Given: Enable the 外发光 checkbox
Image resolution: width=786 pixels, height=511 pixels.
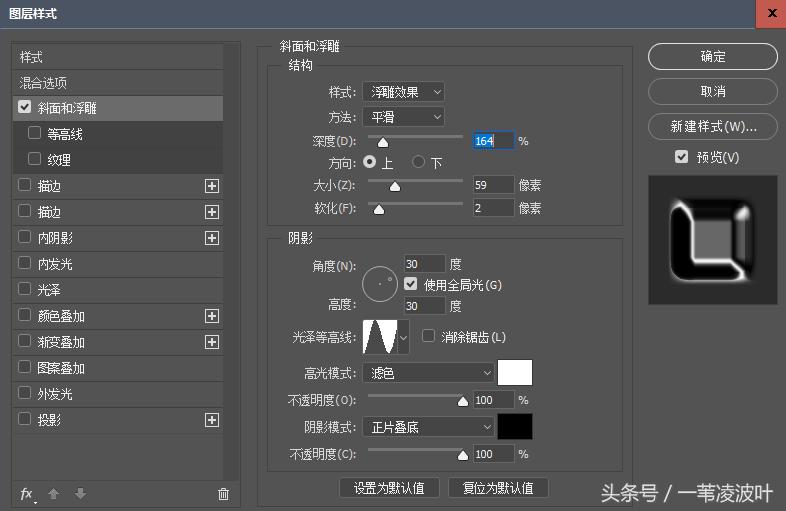Looking at the screenshot, I should point(25,393).
